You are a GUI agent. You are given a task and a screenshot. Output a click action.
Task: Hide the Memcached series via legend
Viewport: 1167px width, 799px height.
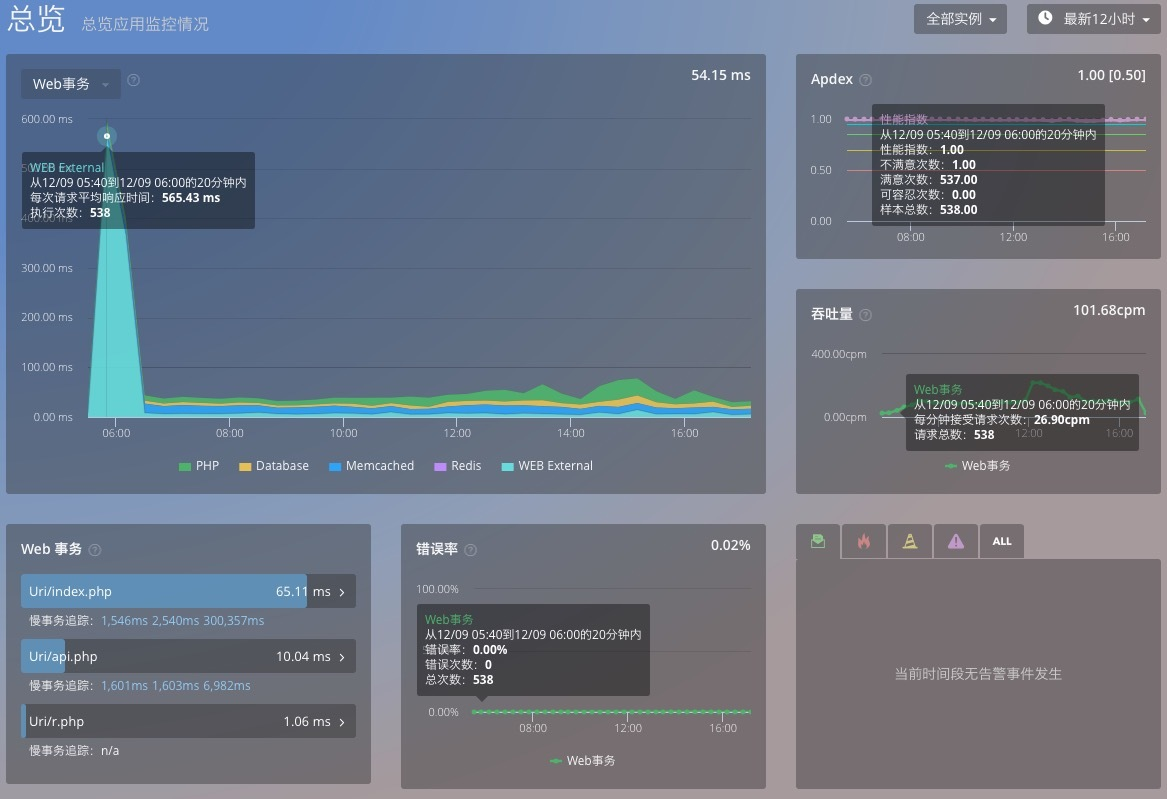point(370,466)
